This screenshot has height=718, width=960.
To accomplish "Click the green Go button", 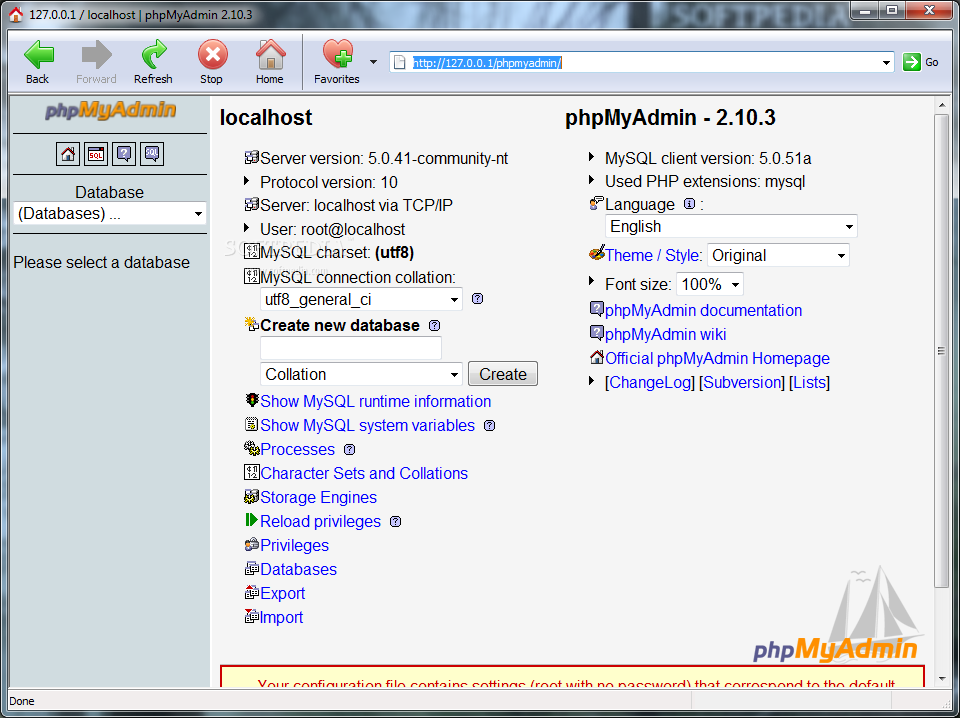I will pos(921,62).
